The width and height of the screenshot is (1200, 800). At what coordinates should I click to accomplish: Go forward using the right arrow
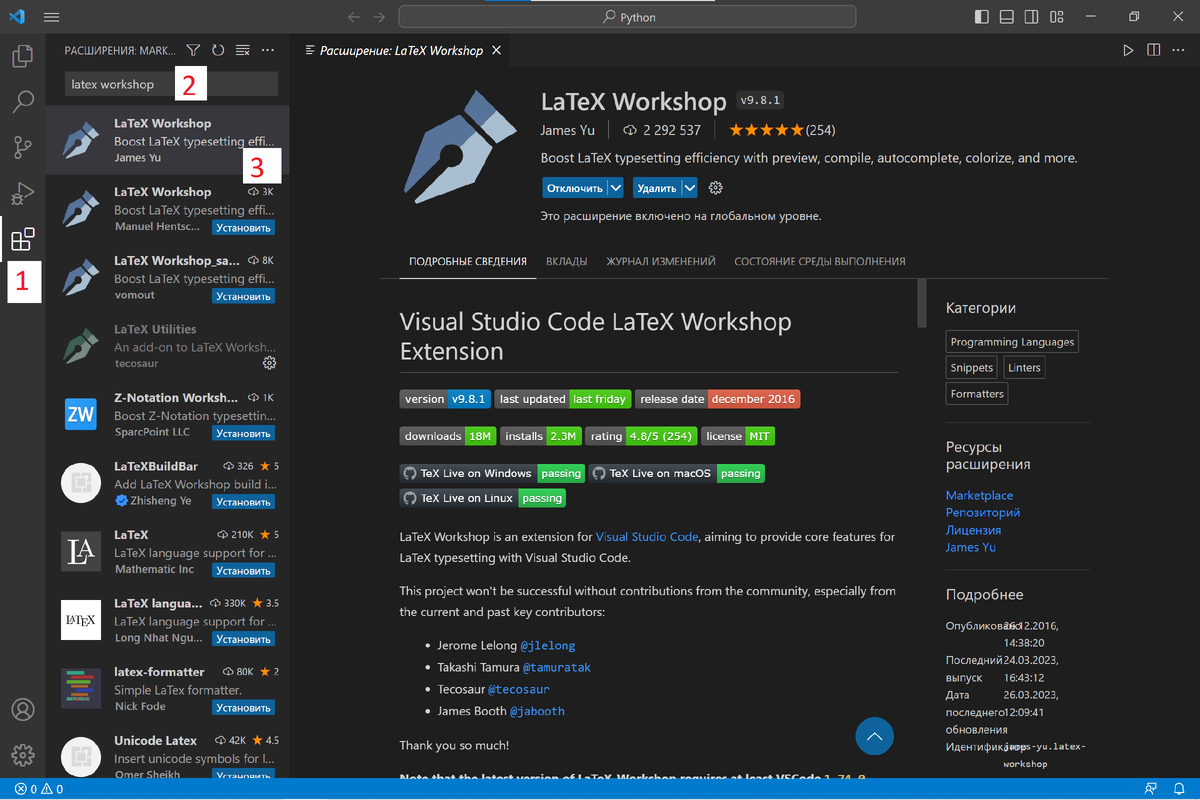[379, 17]
